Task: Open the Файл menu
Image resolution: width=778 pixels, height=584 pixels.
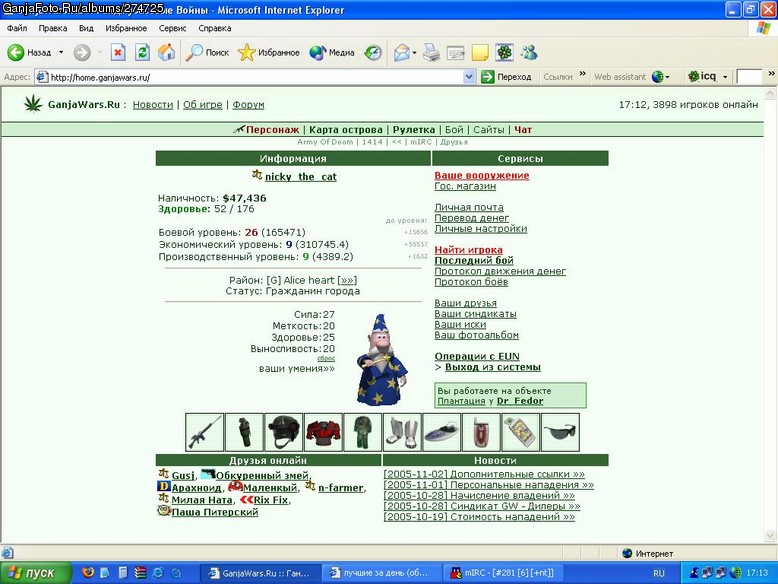Action: coord(17,28)
